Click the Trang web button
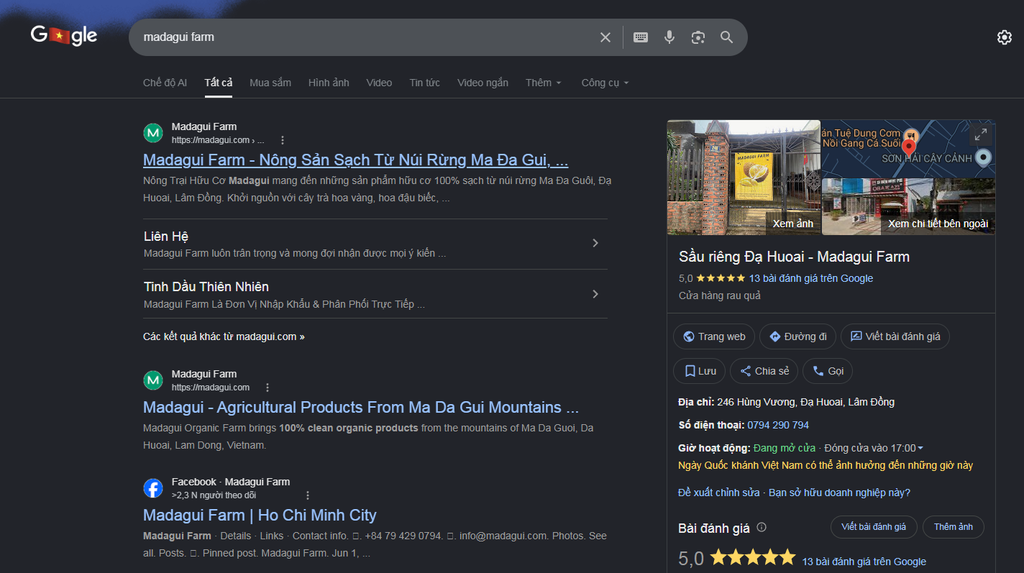Image resolution: width=1024 pixels, height=573 pixels. pyautogui.click(x=714, y=336)
